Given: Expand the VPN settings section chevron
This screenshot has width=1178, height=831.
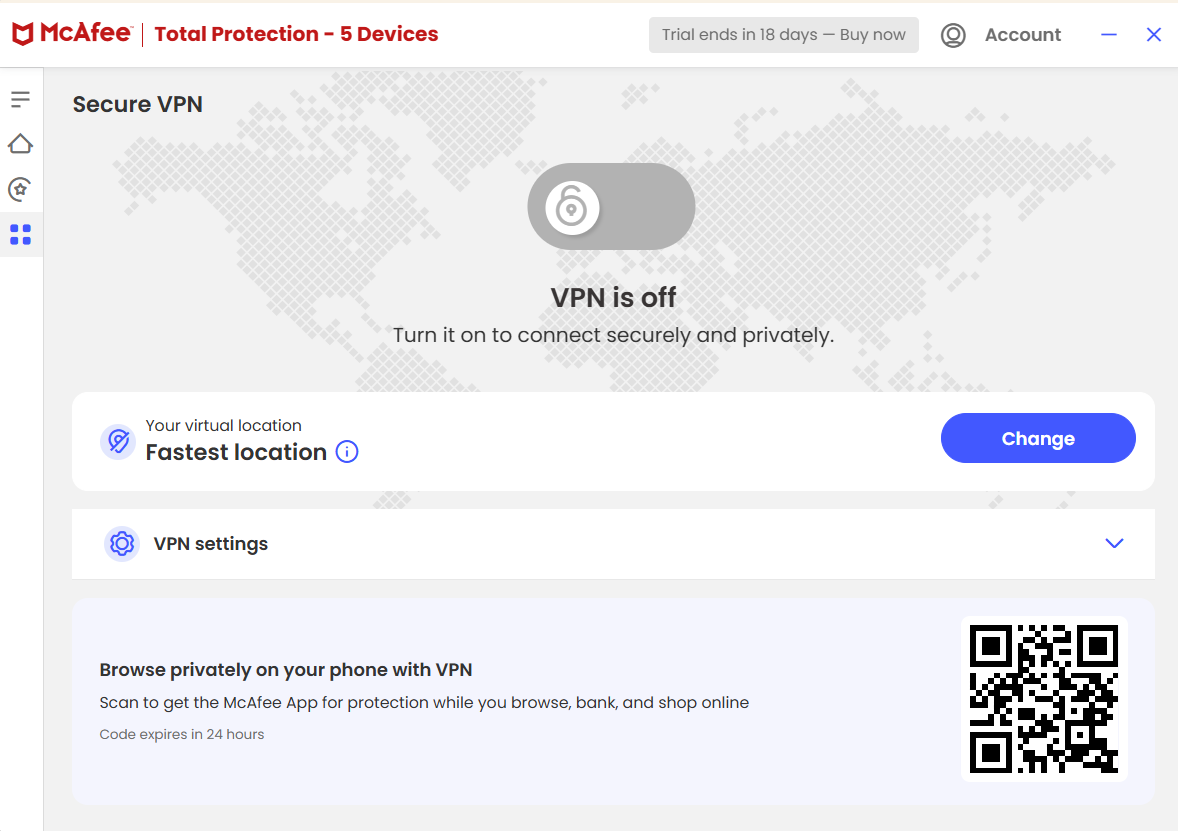Looking at the screenshot, I should click(x=1114, y=543).
